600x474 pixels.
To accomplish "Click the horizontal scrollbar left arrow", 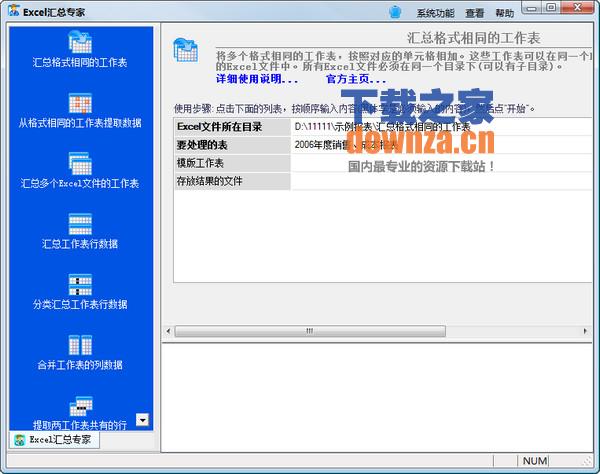I will coord(168,331).
